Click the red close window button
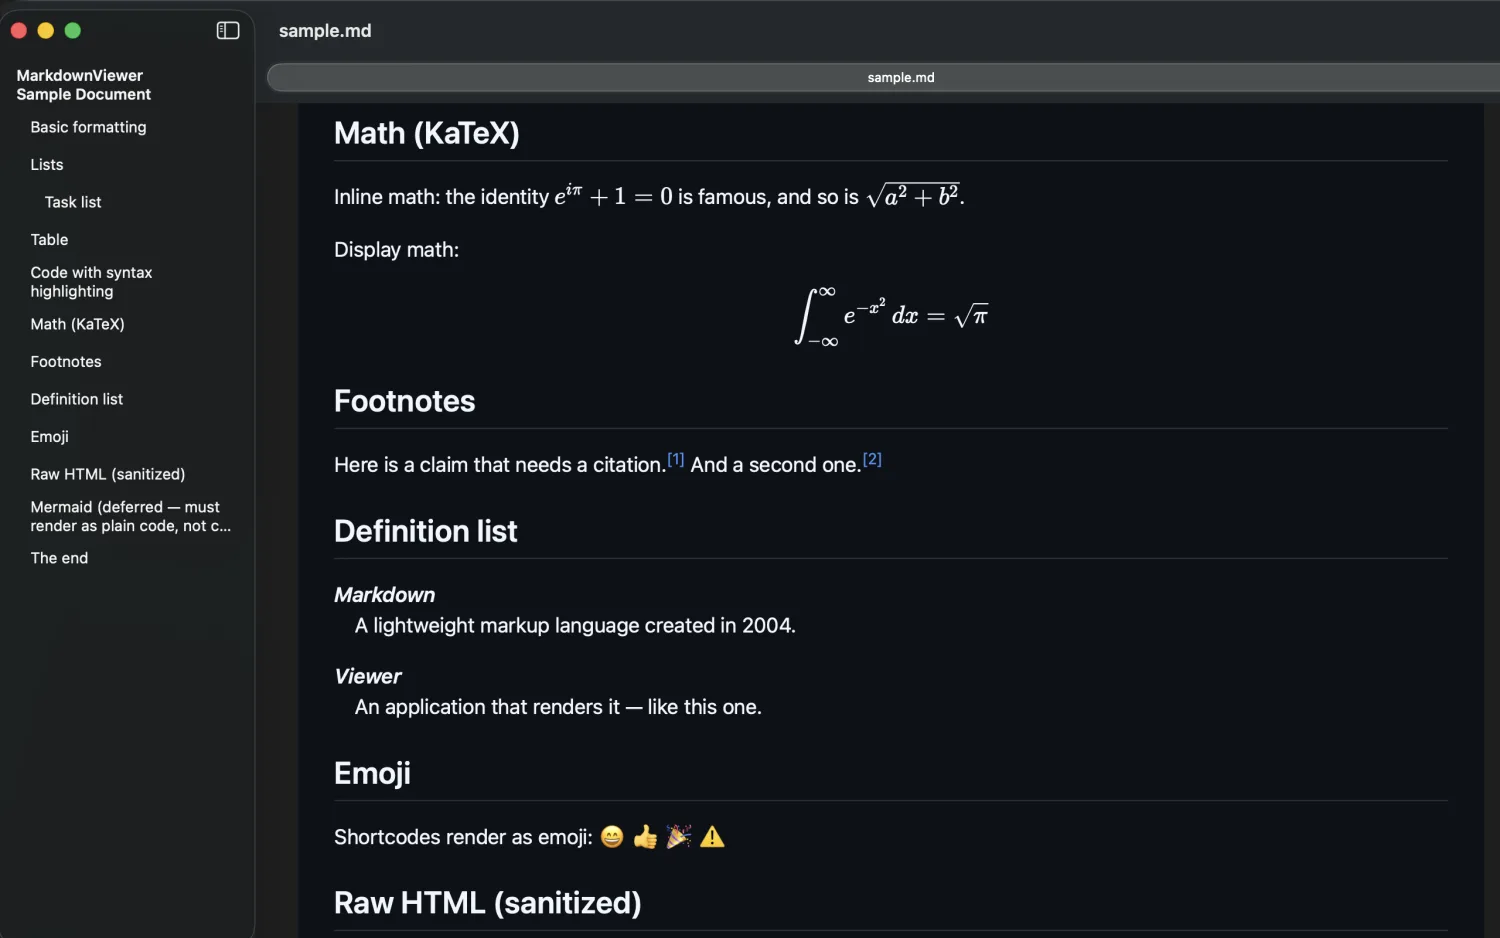The height and width of the screenshot is (938, 1500). click(18, 31)
